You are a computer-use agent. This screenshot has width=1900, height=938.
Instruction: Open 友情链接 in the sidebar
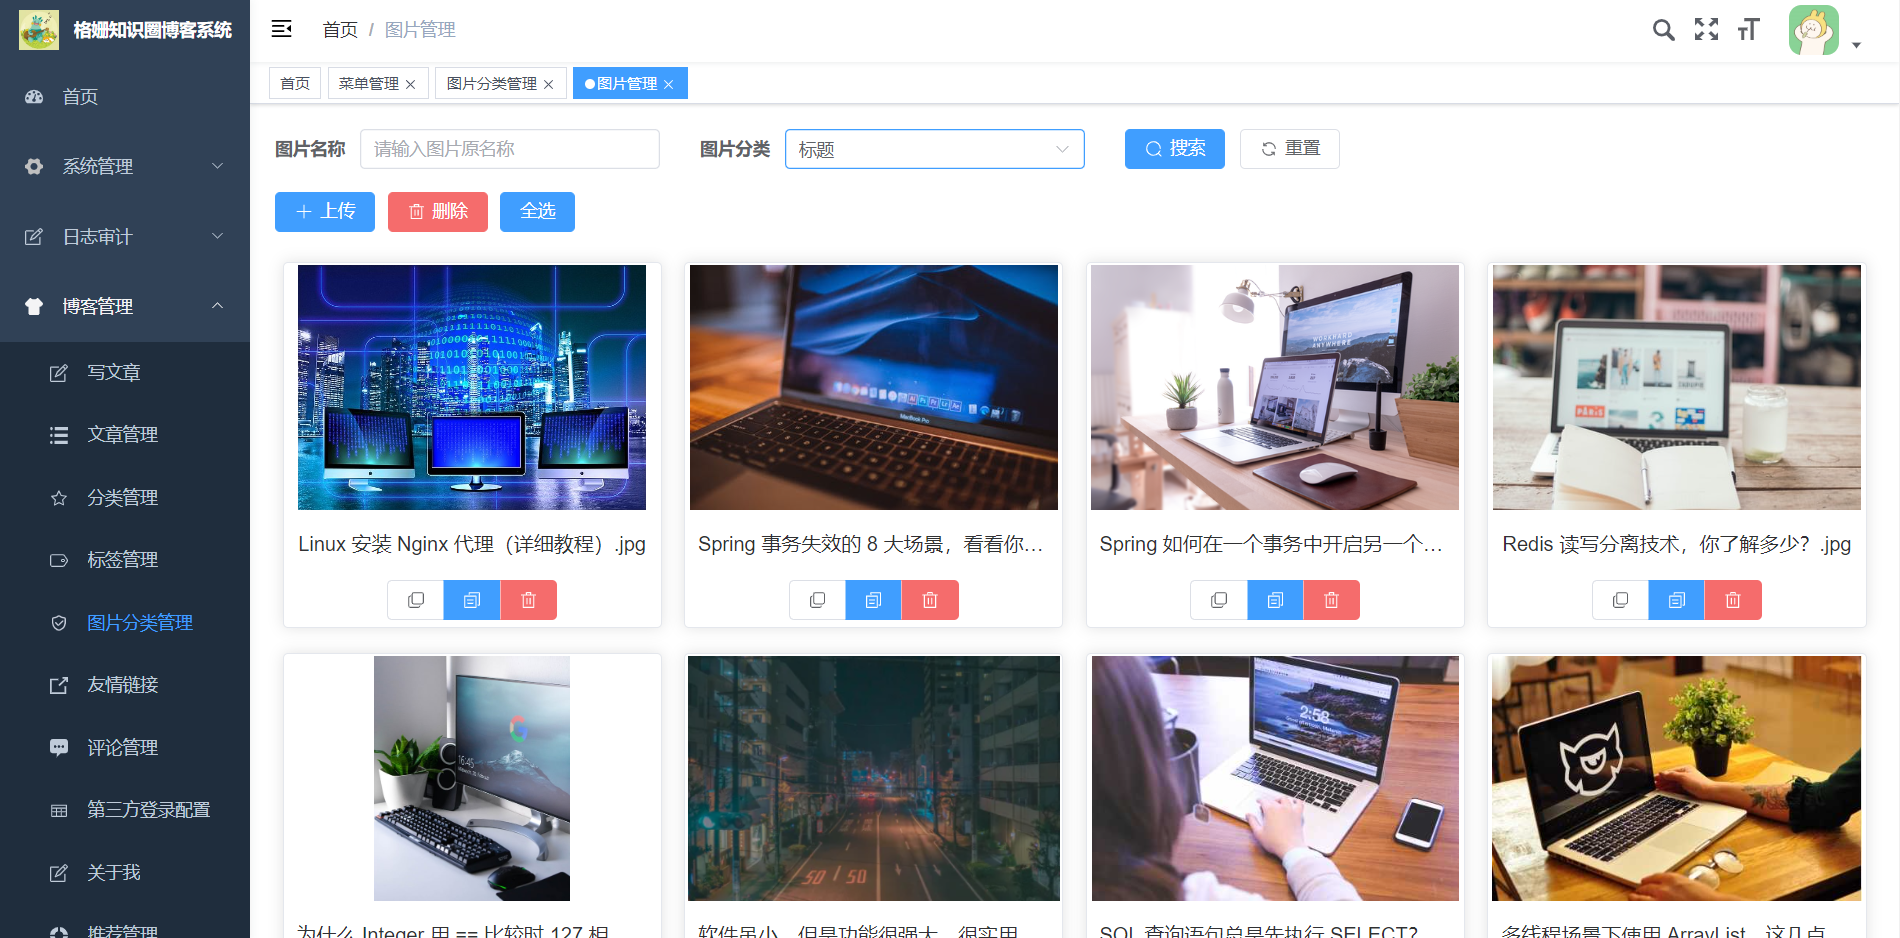[125, 684]
